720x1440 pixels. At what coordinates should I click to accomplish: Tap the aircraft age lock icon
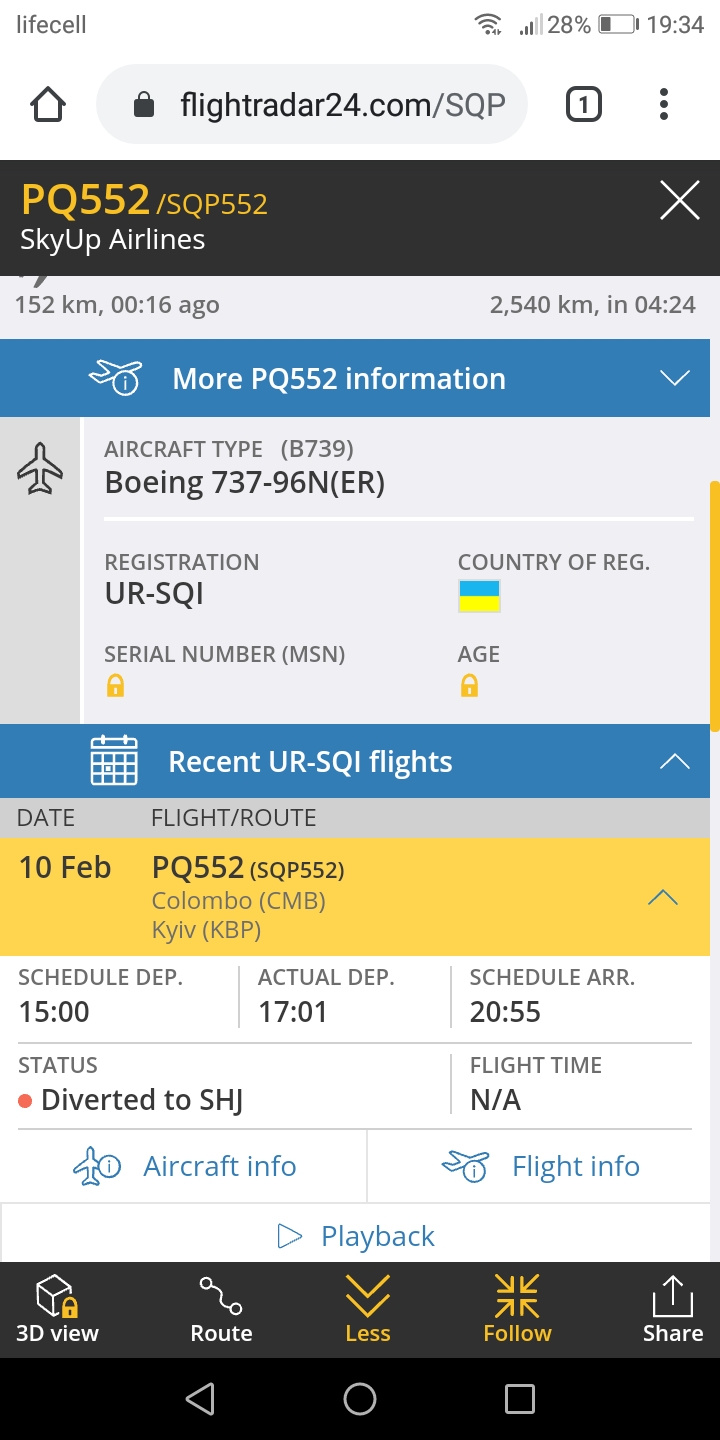click(x=469, y=686)
